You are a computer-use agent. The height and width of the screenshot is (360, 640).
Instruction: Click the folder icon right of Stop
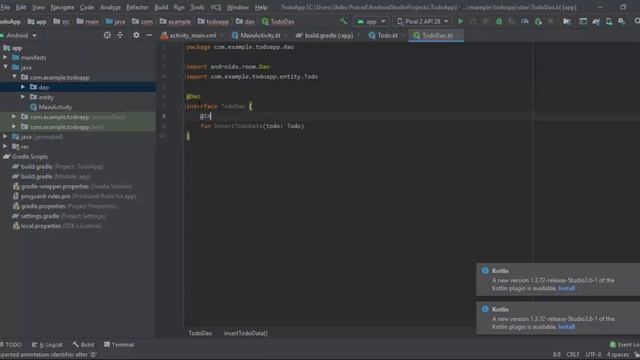[567, 21]
